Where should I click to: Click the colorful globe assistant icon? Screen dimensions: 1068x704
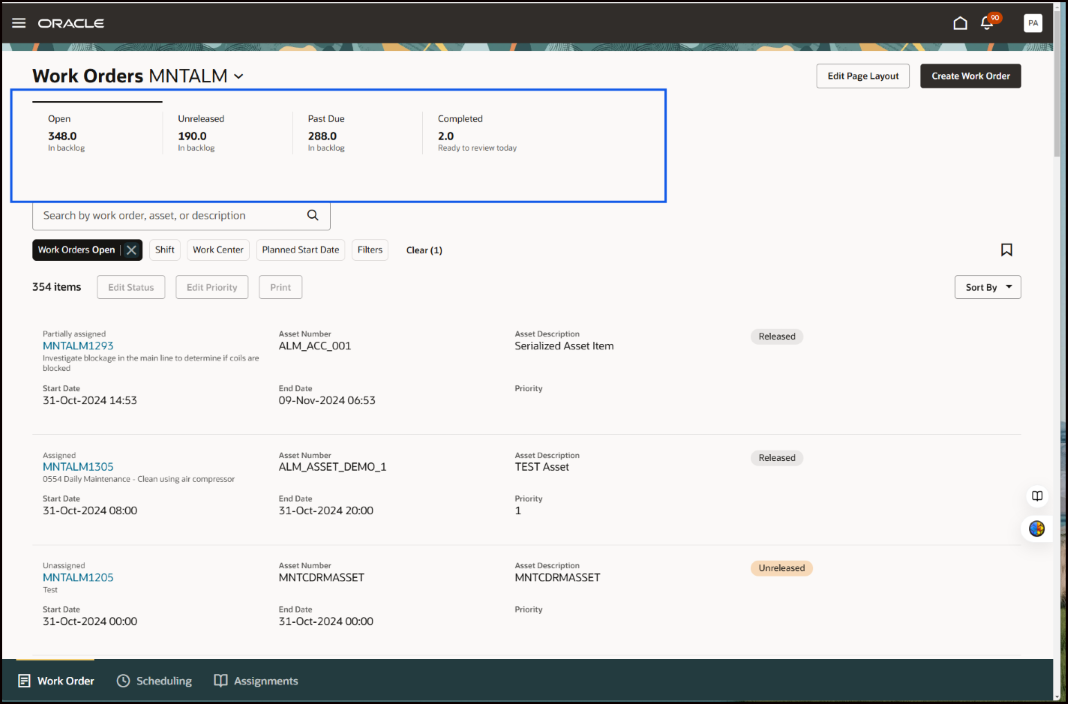pos(1037,528)
